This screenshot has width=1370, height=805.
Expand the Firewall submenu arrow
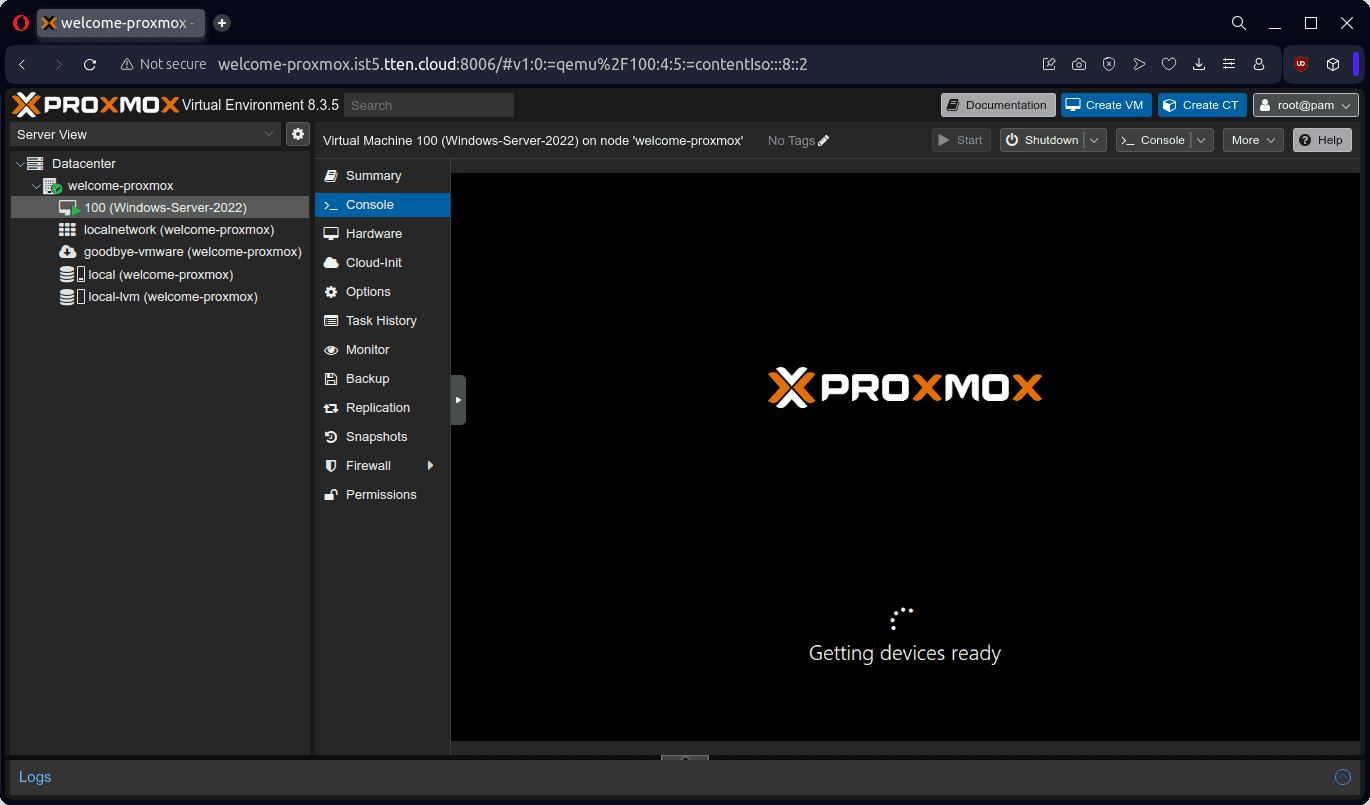coord(431,466)
